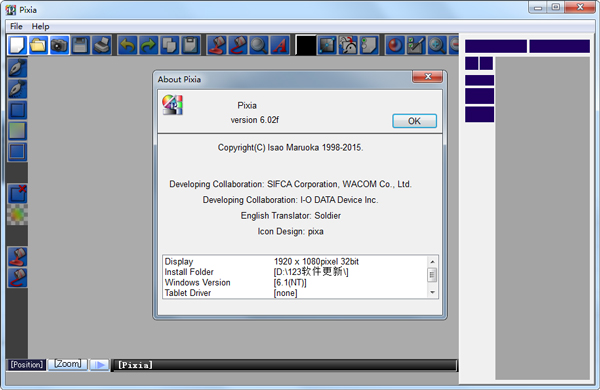Click the Pixia title bar app icon

[x=11, y=10]
